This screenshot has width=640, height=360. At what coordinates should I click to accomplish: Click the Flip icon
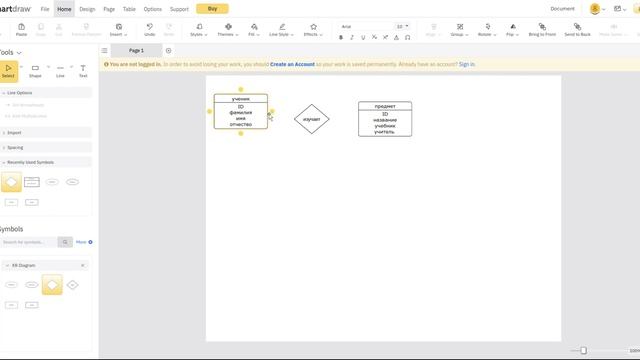pyautogui.click(x=513, y=27)
